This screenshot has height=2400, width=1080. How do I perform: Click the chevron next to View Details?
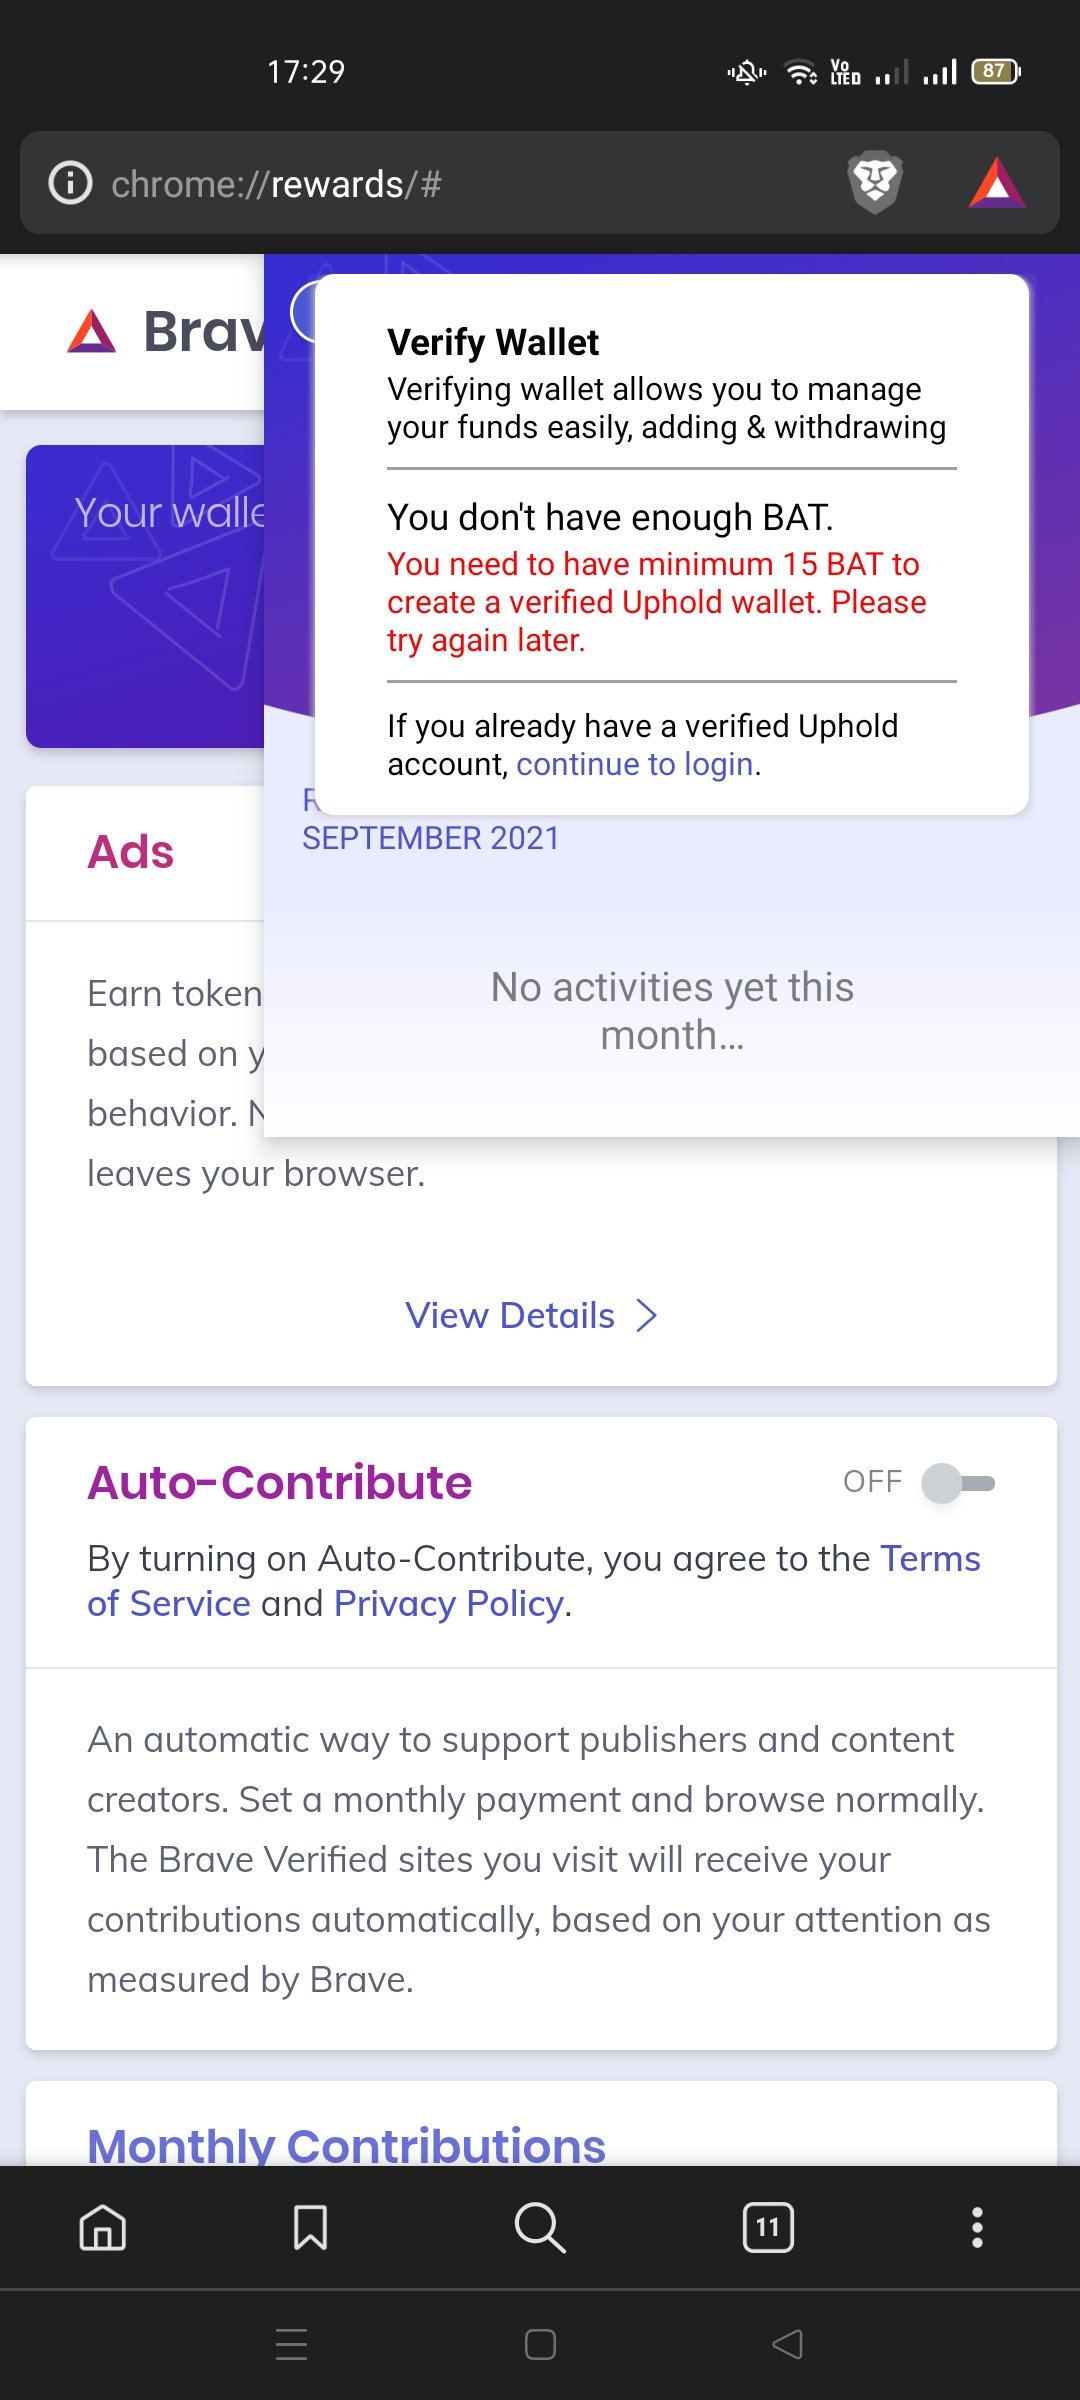click(647, 1315)
